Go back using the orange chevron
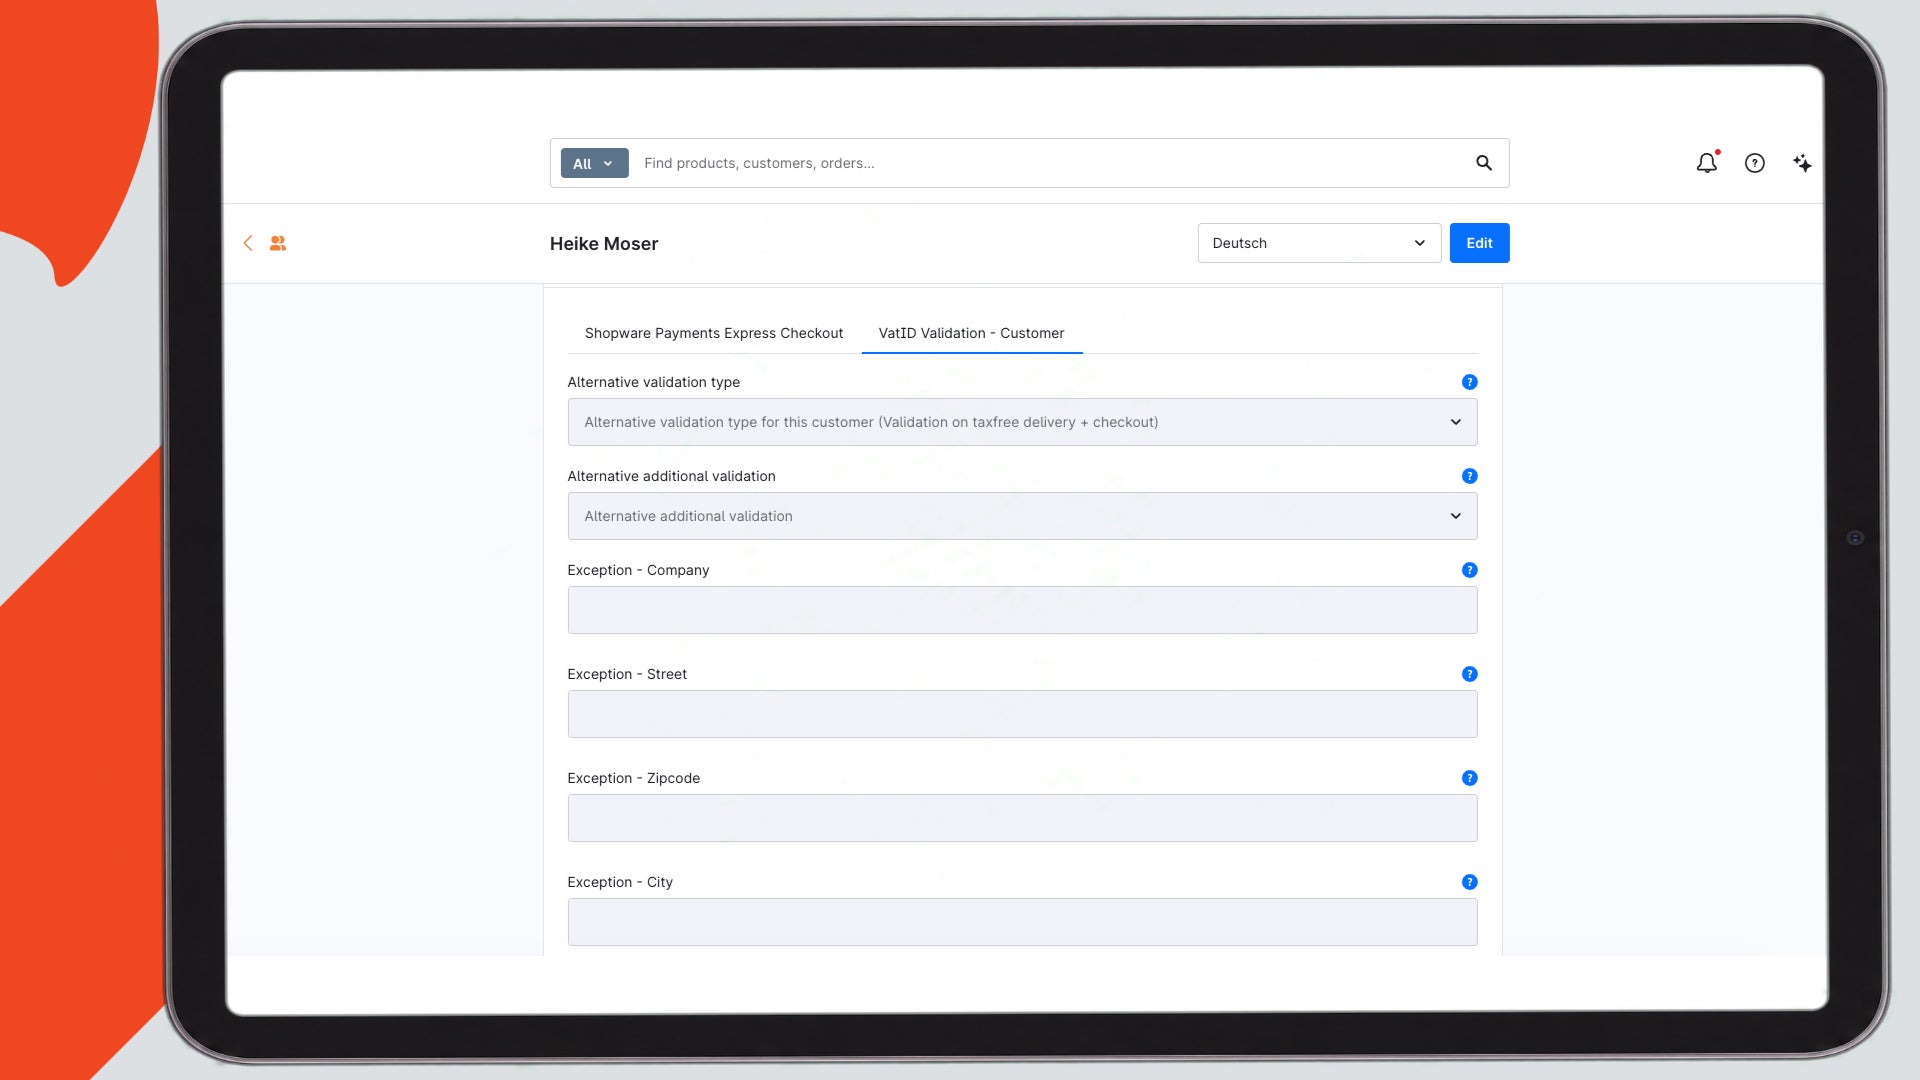Viewport: 1920px width, 1080px height. click(248, 243)
